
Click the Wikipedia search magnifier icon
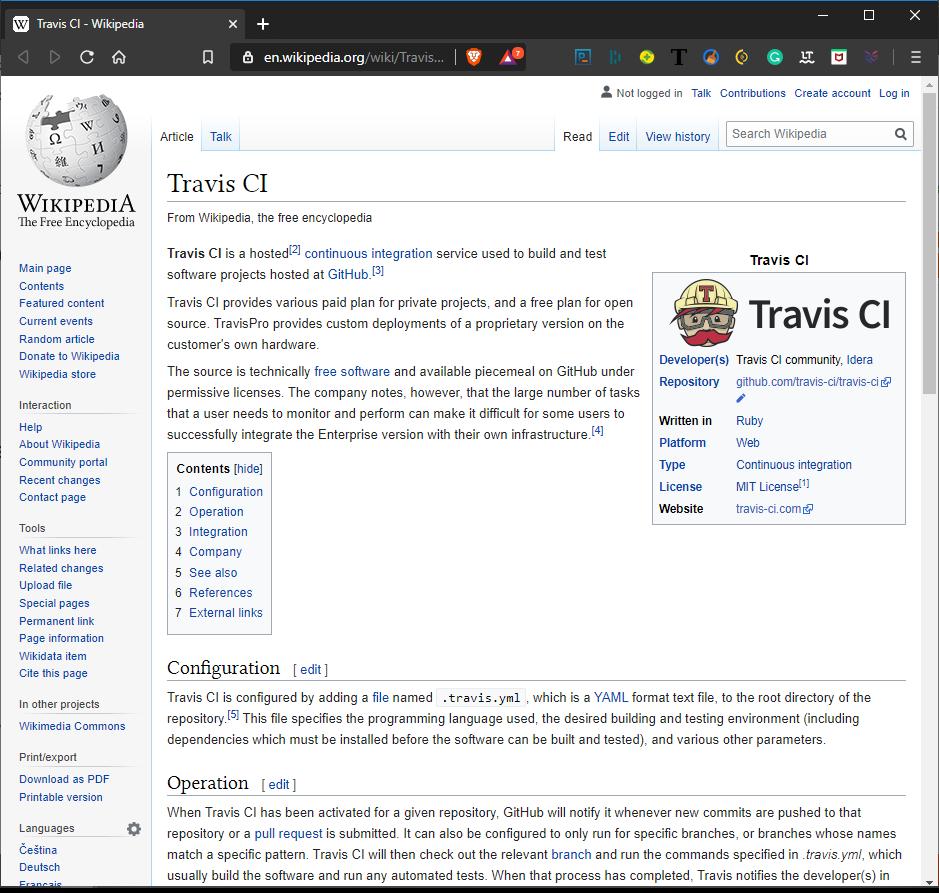click(901, 134)
